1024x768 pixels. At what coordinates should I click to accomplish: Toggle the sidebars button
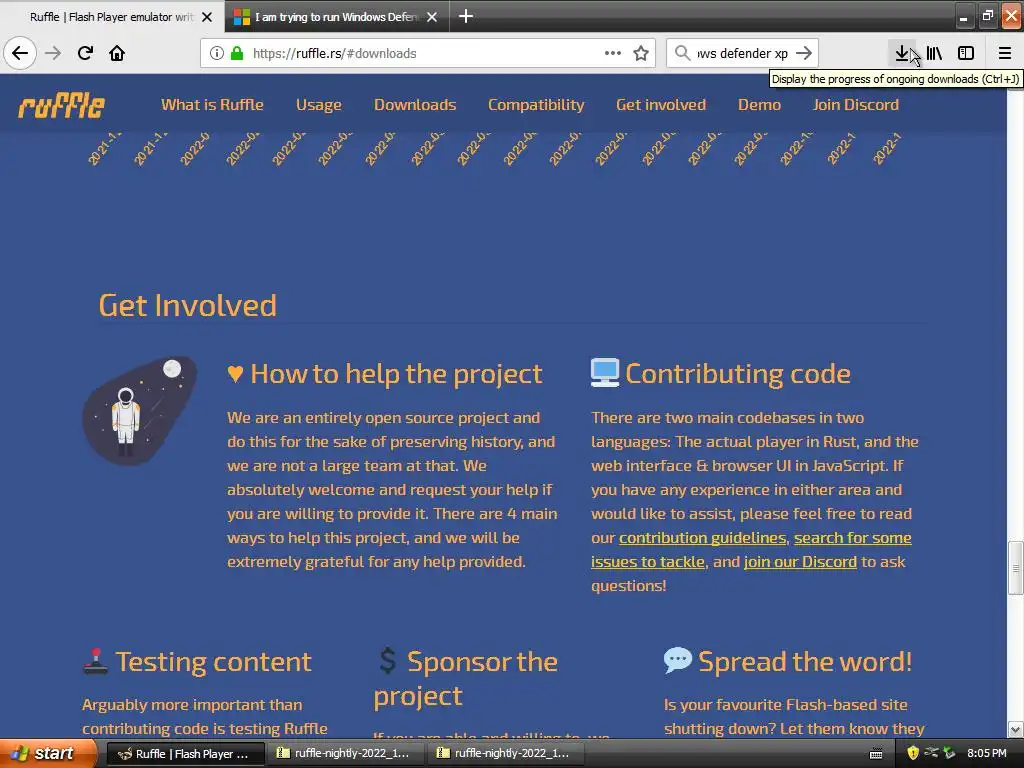[x=966, y=53]
